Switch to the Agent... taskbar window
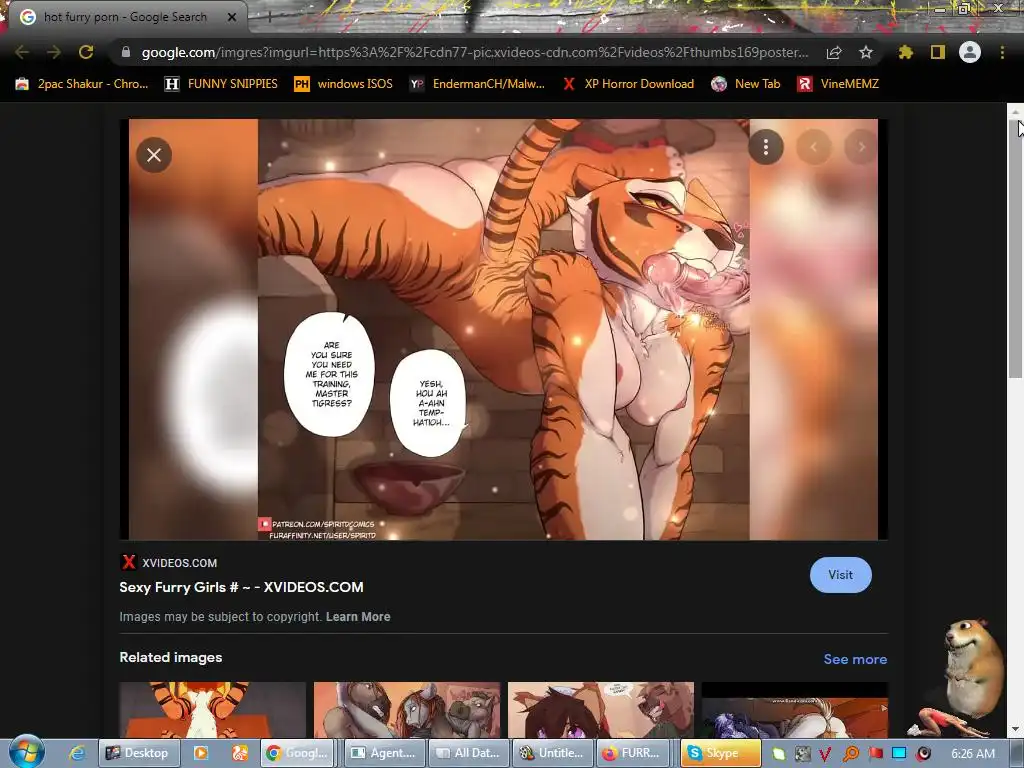The width and height of the screenshot is (1024, 768). click(383, 753)
